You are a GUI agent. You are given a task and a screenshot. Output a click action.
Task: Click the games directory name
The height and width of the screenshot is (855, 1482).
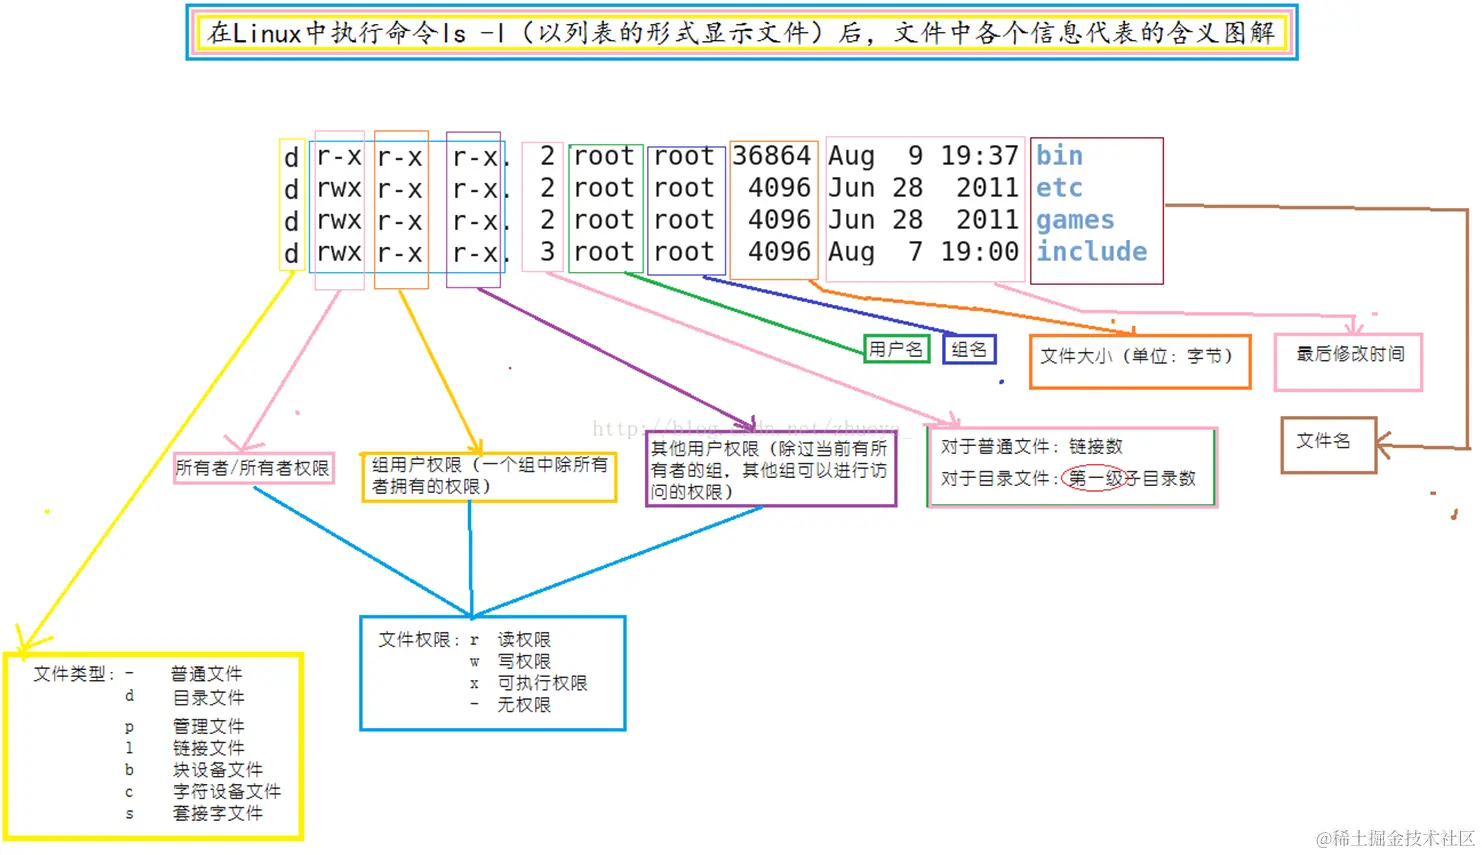(1074, 219)
